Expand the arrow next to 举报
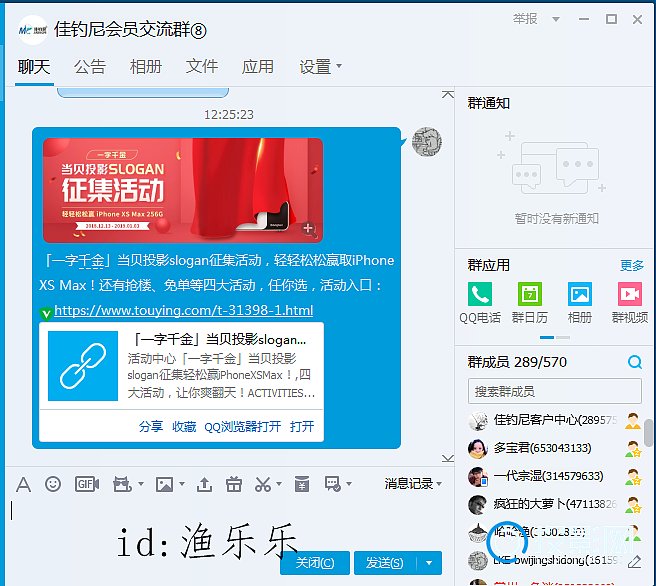 tap(556, 19)
